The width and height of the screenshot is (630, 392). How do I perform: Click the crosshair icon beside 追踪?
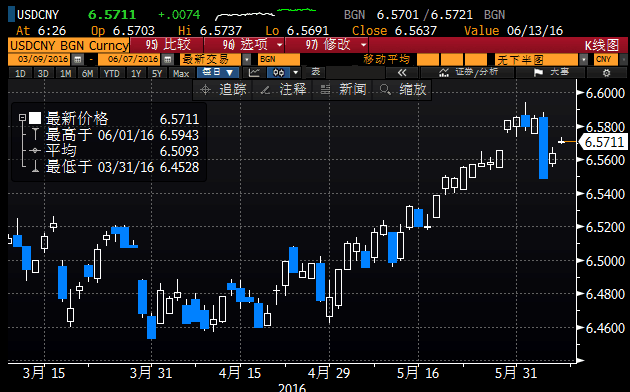click(x=205, y=90)
